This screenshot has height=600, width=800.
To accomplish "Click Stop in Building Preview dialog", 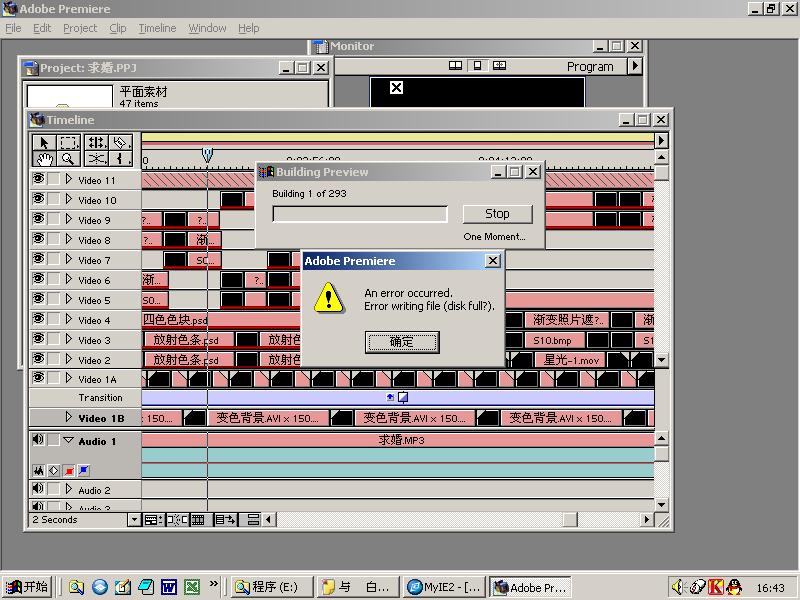I will click(x=497, y=214).
